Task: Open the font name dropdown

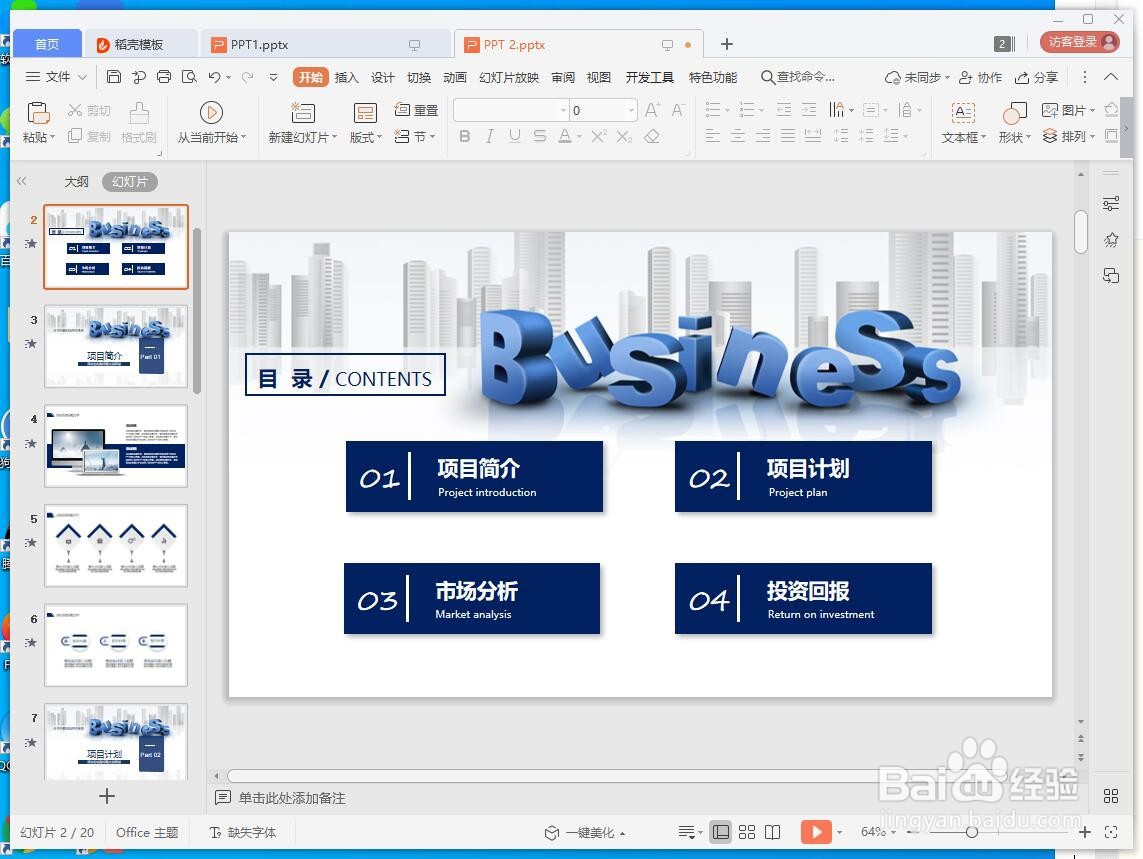Action: click(x=563, y=111)
